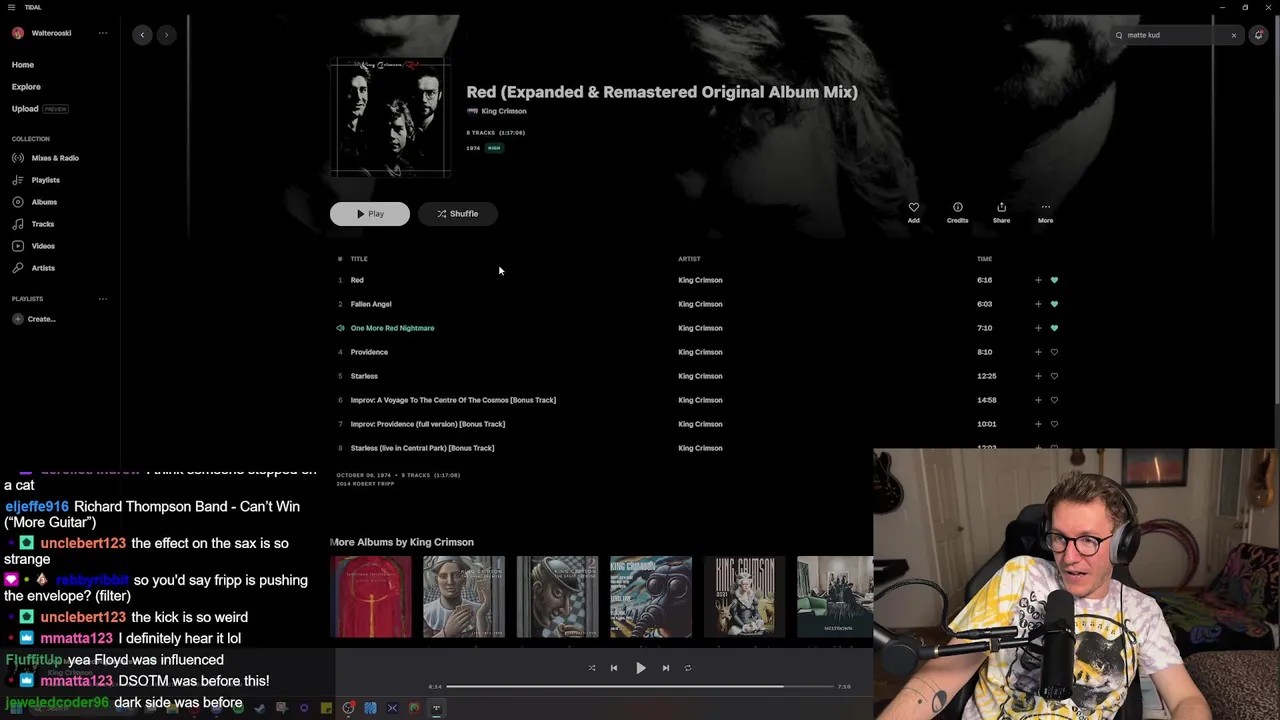This screenshot has width=1280, height=720.
Task: Unlike the track Fallen Angel
Action: click(x=1054, y=304)
